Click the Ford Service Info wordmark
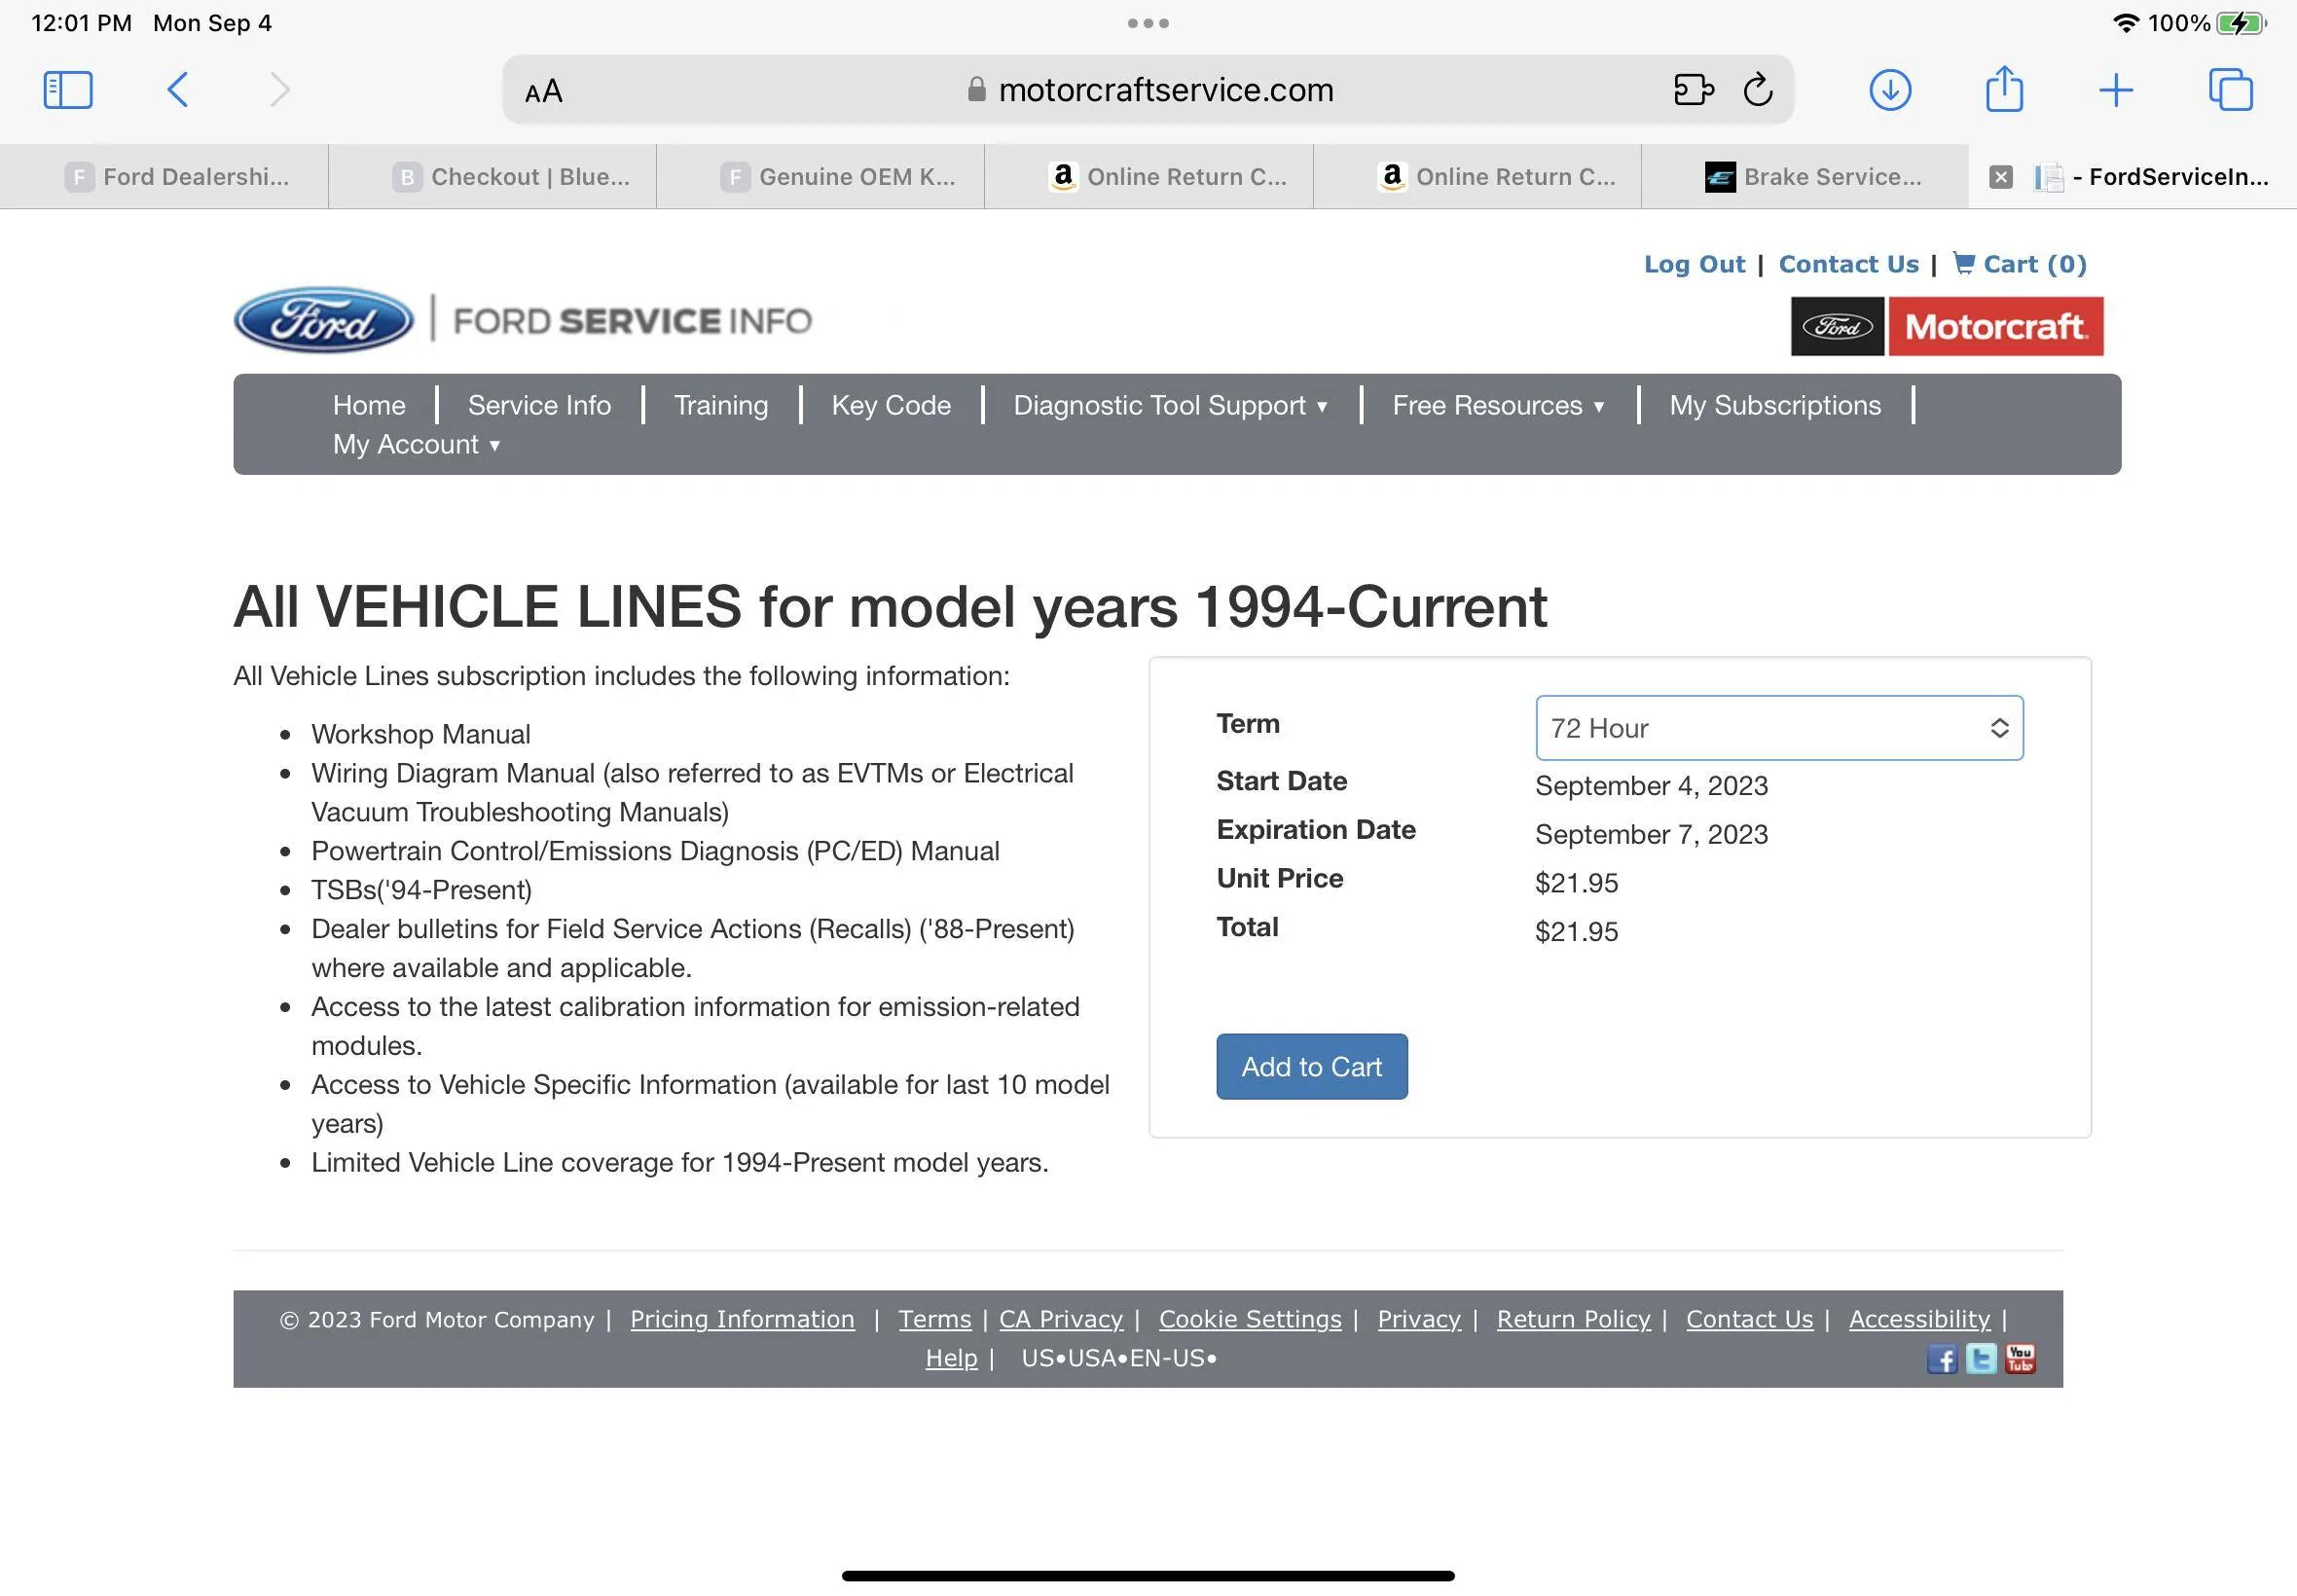The height and width of the screenshot is (1596, 2297). 632,321
